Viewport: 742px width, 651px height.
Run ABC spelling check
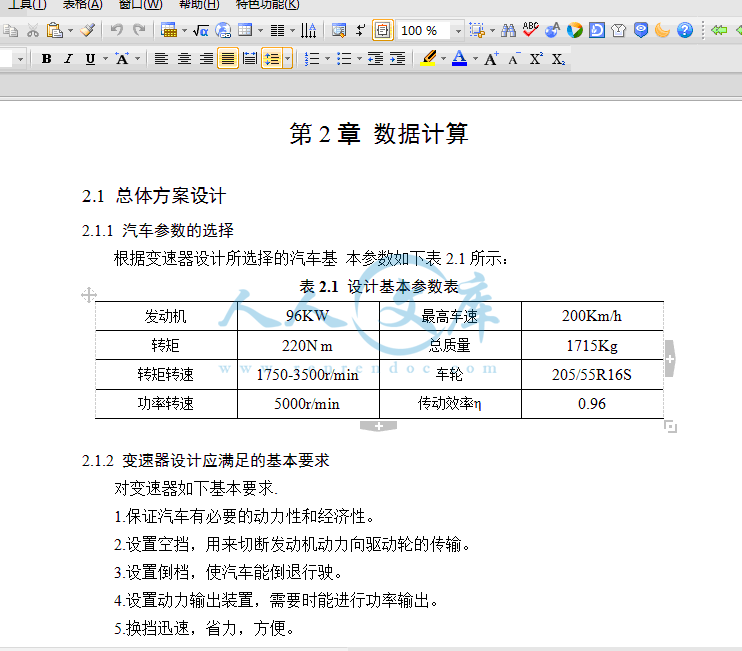[531, 30]
